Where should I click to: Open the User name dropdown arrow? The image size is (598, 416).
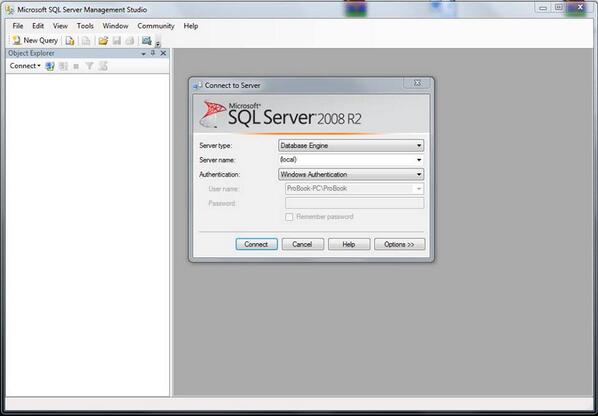point(419,189)
